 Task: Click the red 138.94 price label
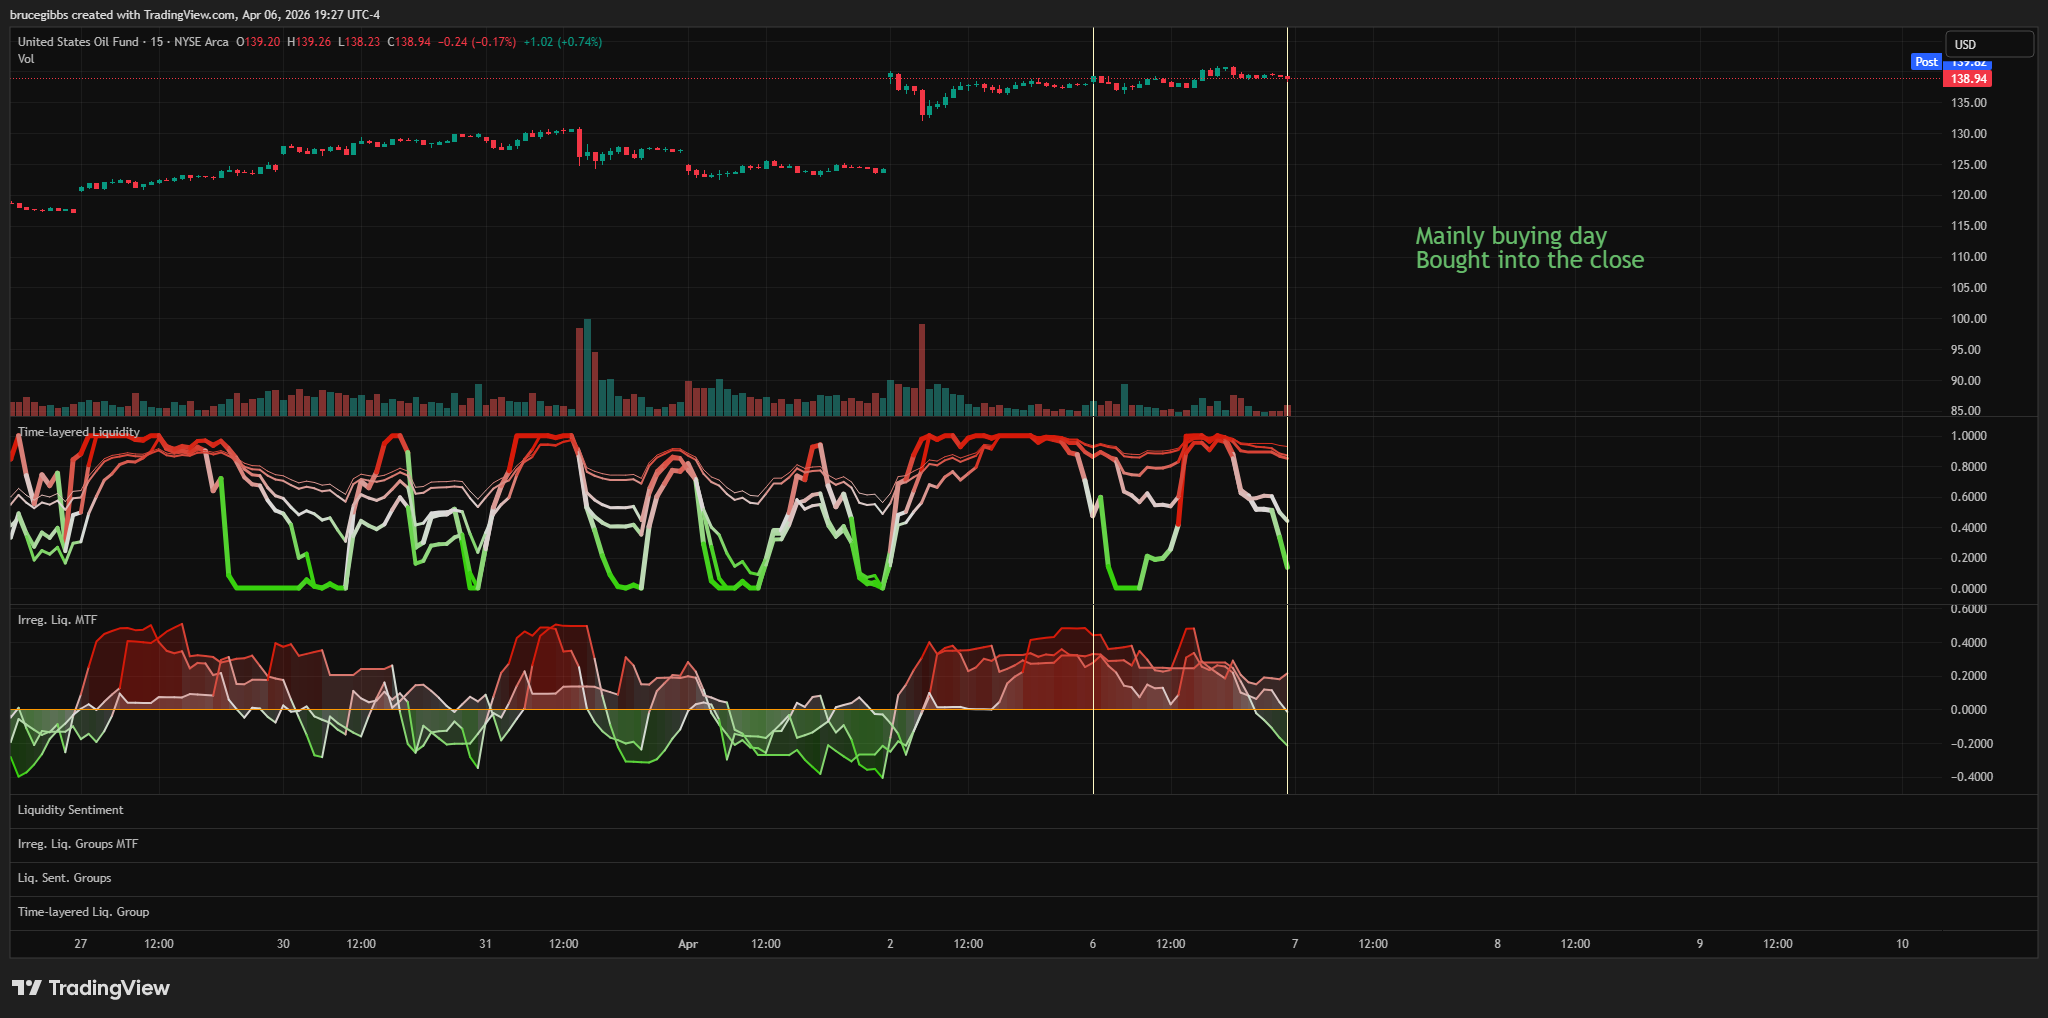click(1968, 79)
